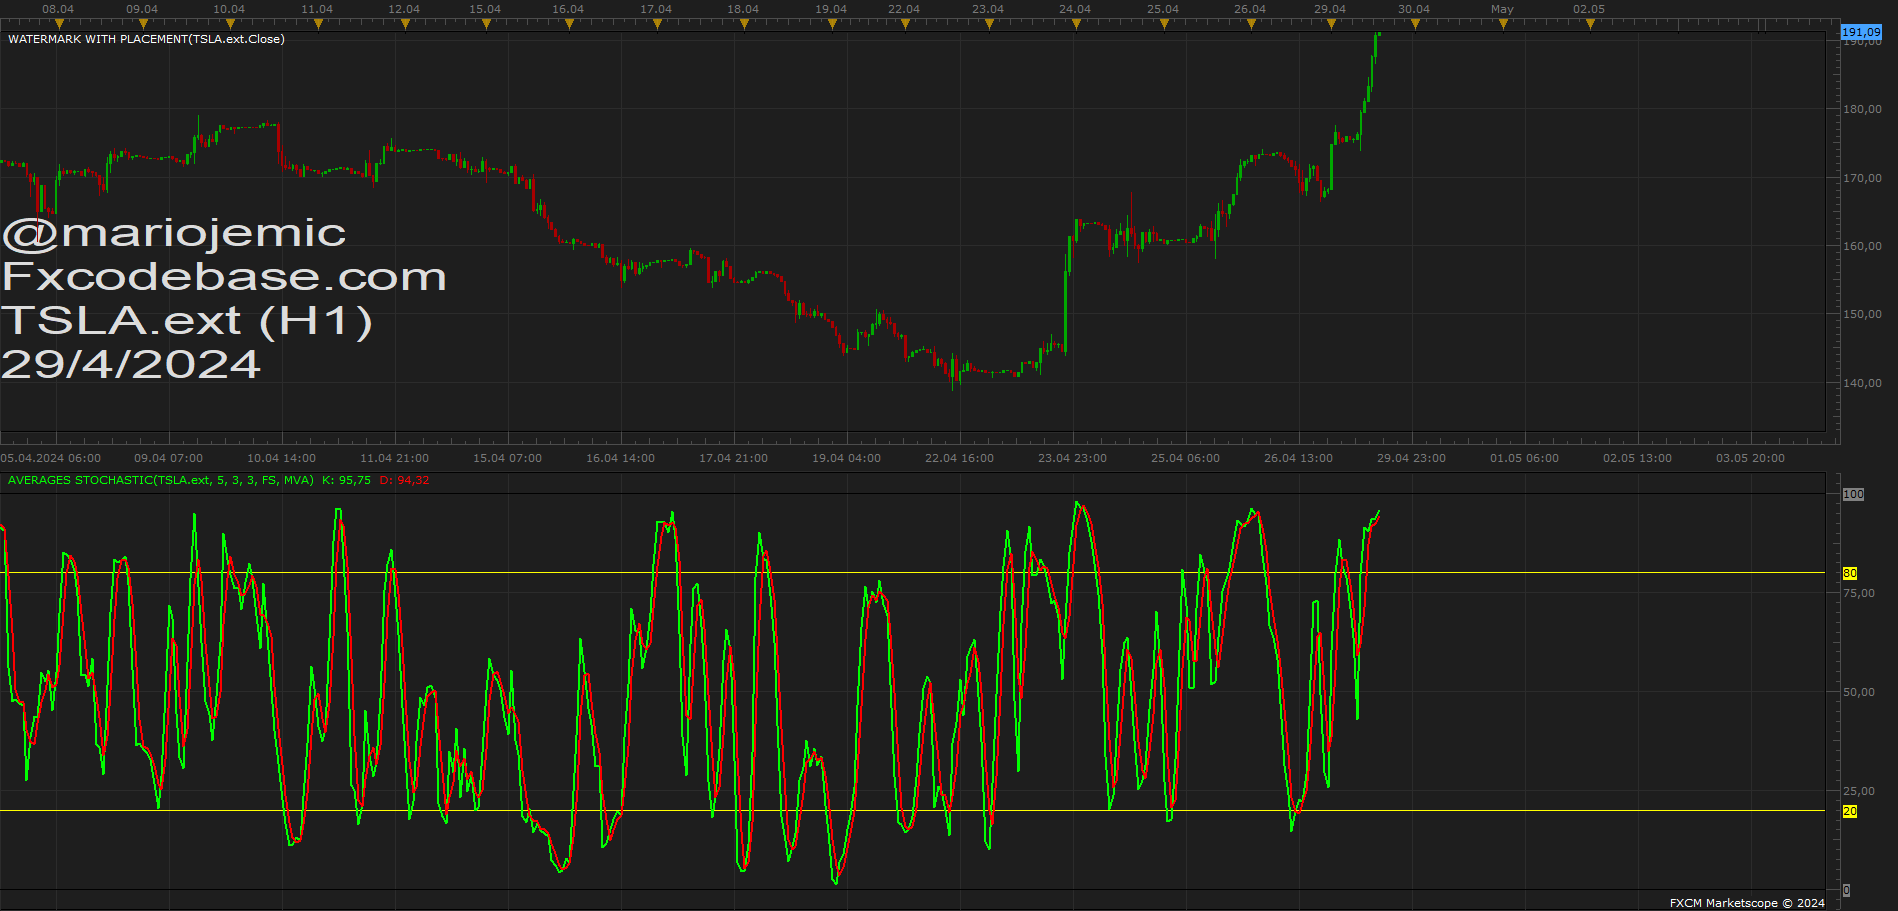Select the WATERMARK WITH PLACEMENT indicator label
The width and height of the screenshot is (1898, 911).
pyautogui.click(x=146, y=39)
